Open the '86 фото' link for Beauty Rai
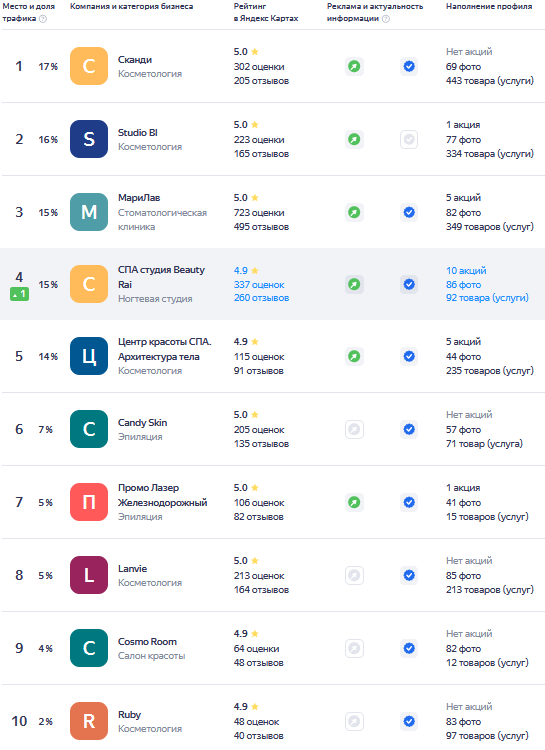 [463, 285]
